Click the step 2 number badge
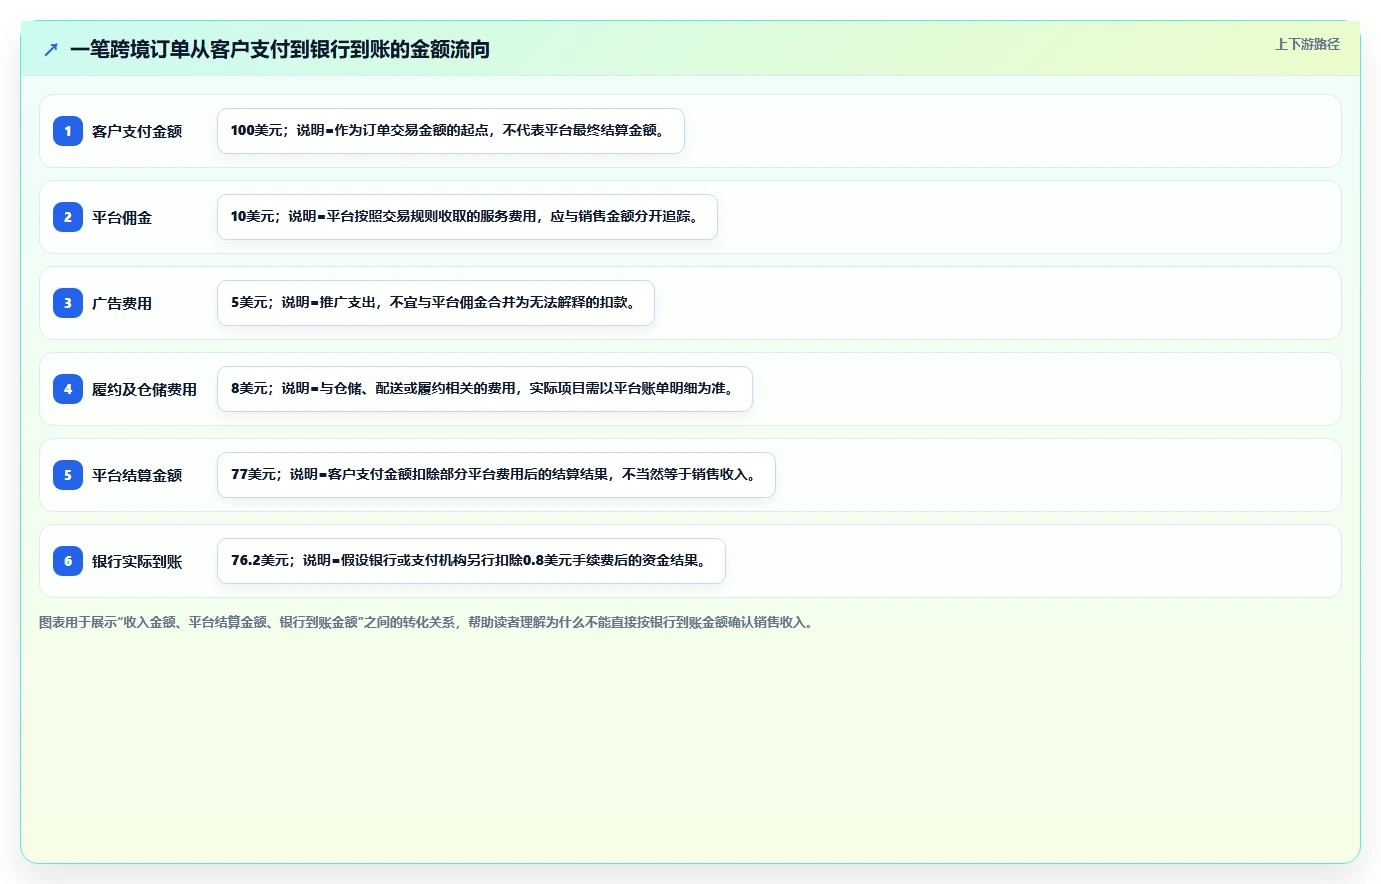1381x884 pixels. (x=68, y=217)
